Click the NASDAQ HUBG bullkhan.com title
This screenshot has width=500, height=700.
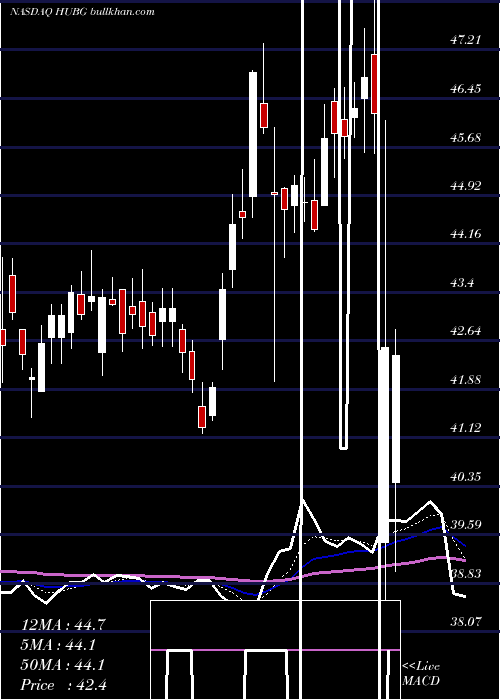(x=82, y=12)
